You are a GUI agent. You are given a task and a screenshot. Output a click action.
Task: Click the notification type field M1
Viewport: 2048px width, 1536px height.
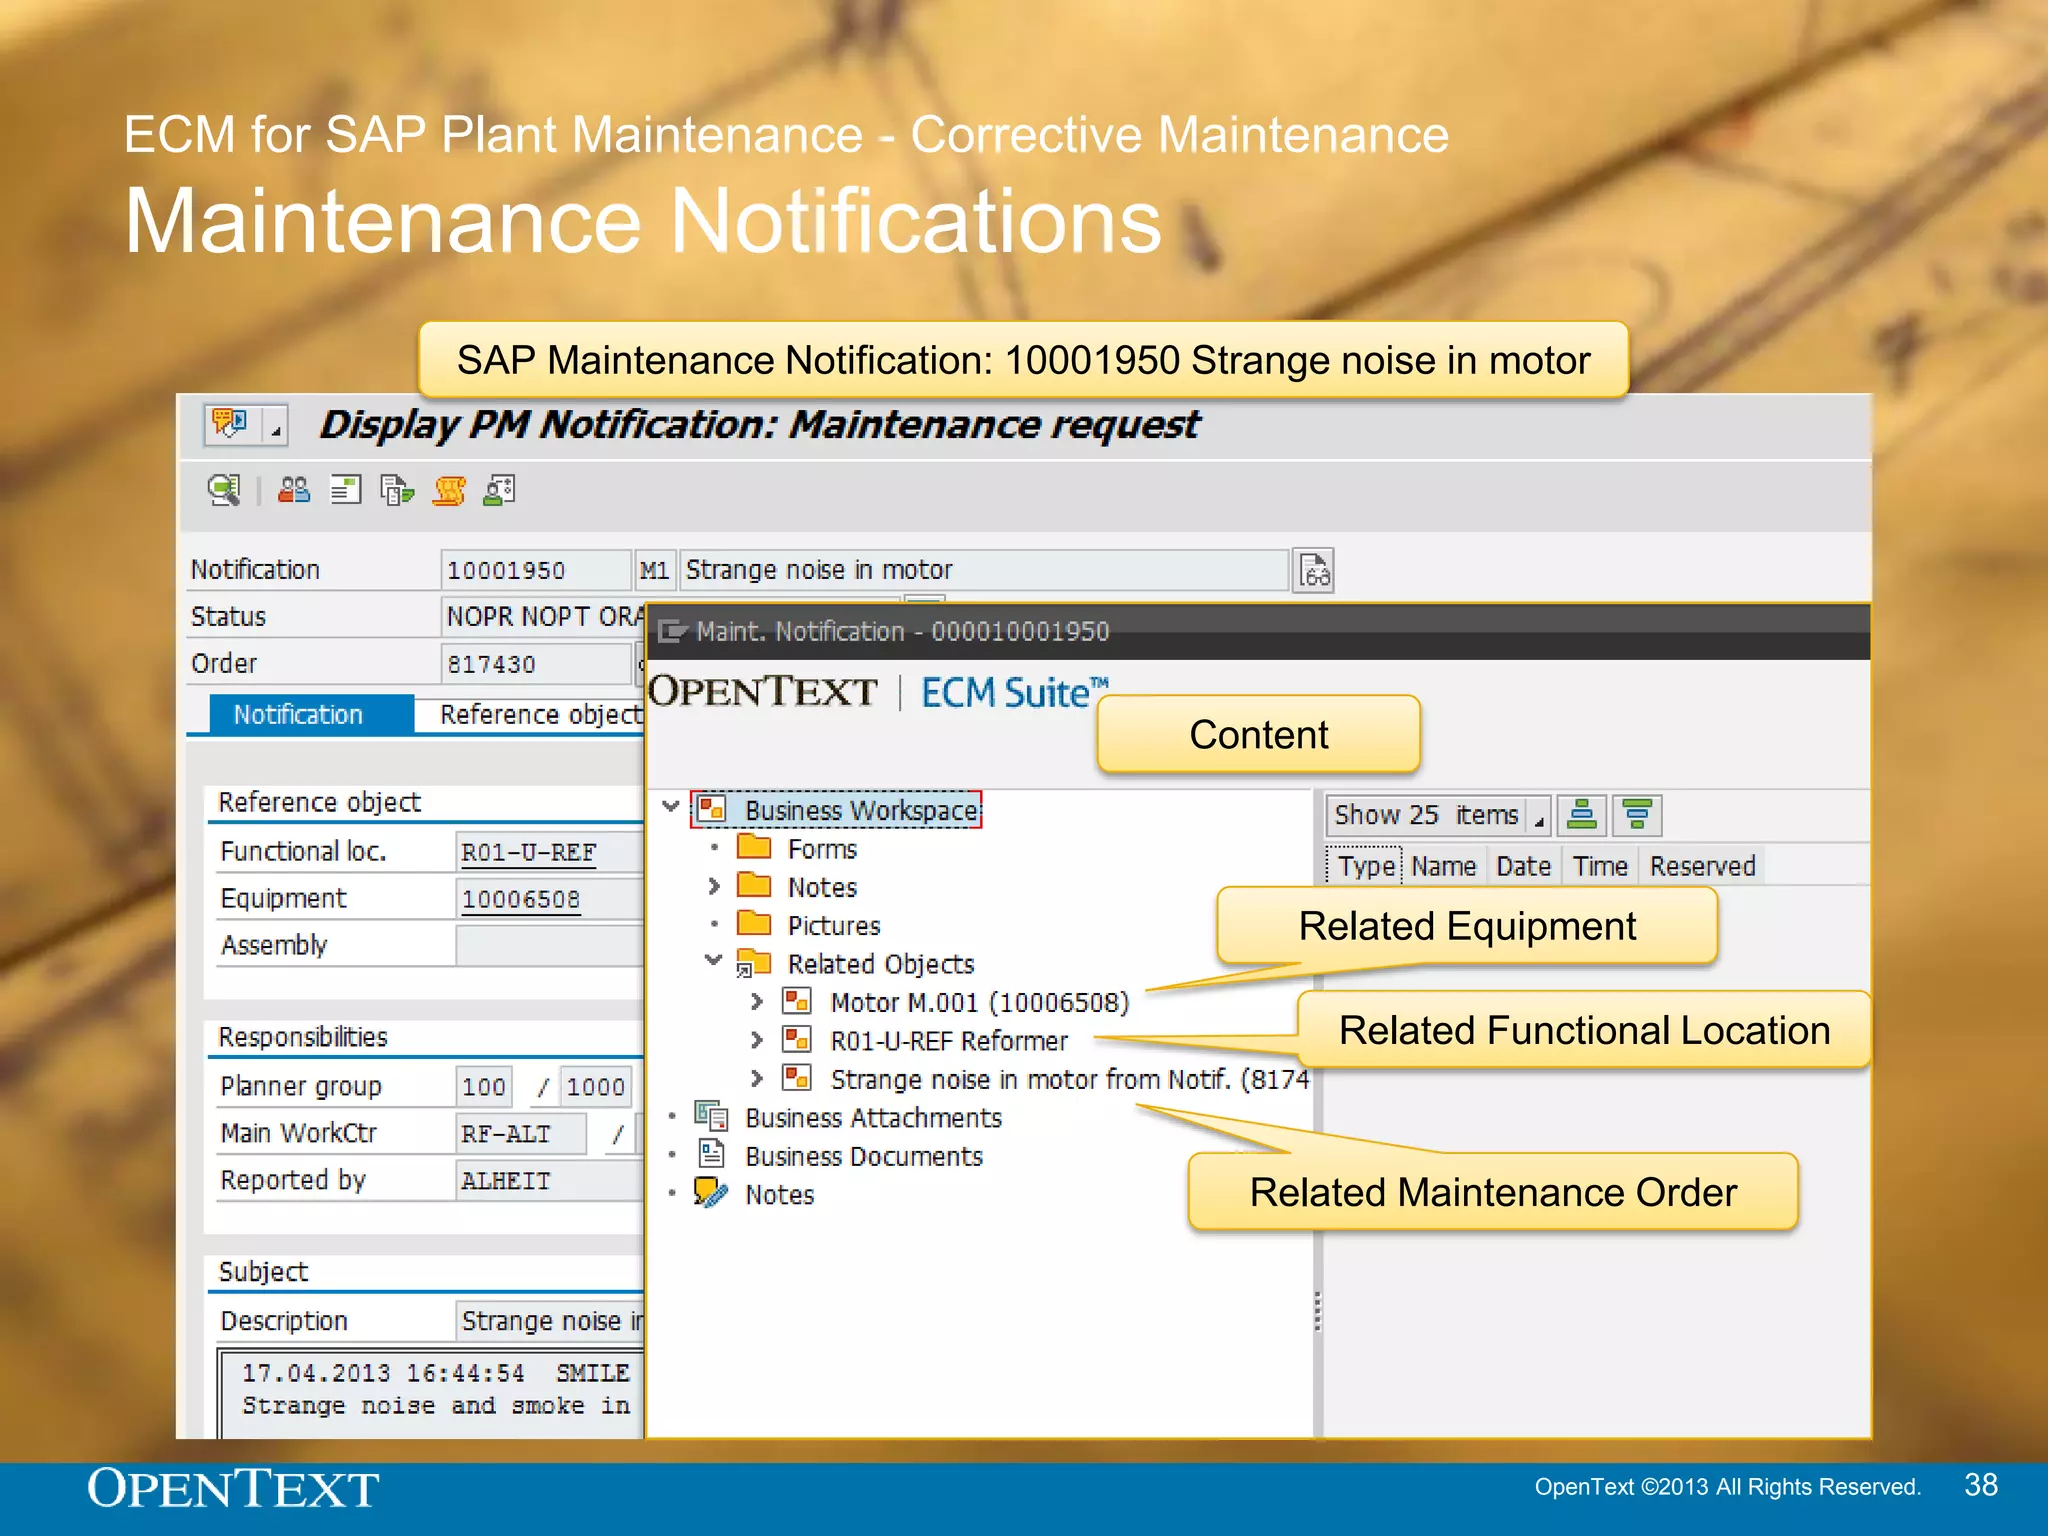[x=654, y=570]
